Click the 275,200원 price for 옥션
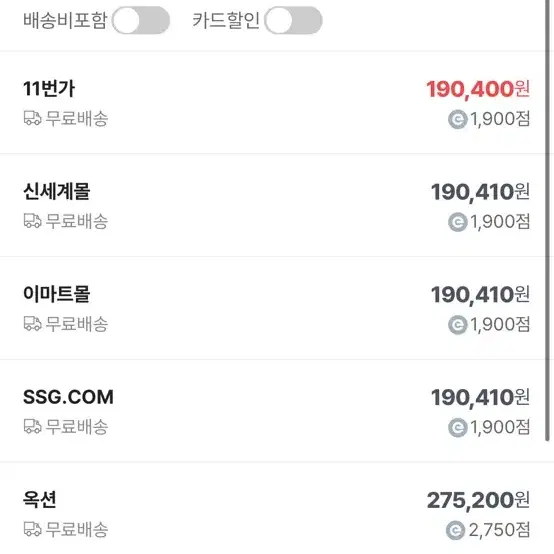The height and width of the screenshot is (554, 554). click(478, 500)
